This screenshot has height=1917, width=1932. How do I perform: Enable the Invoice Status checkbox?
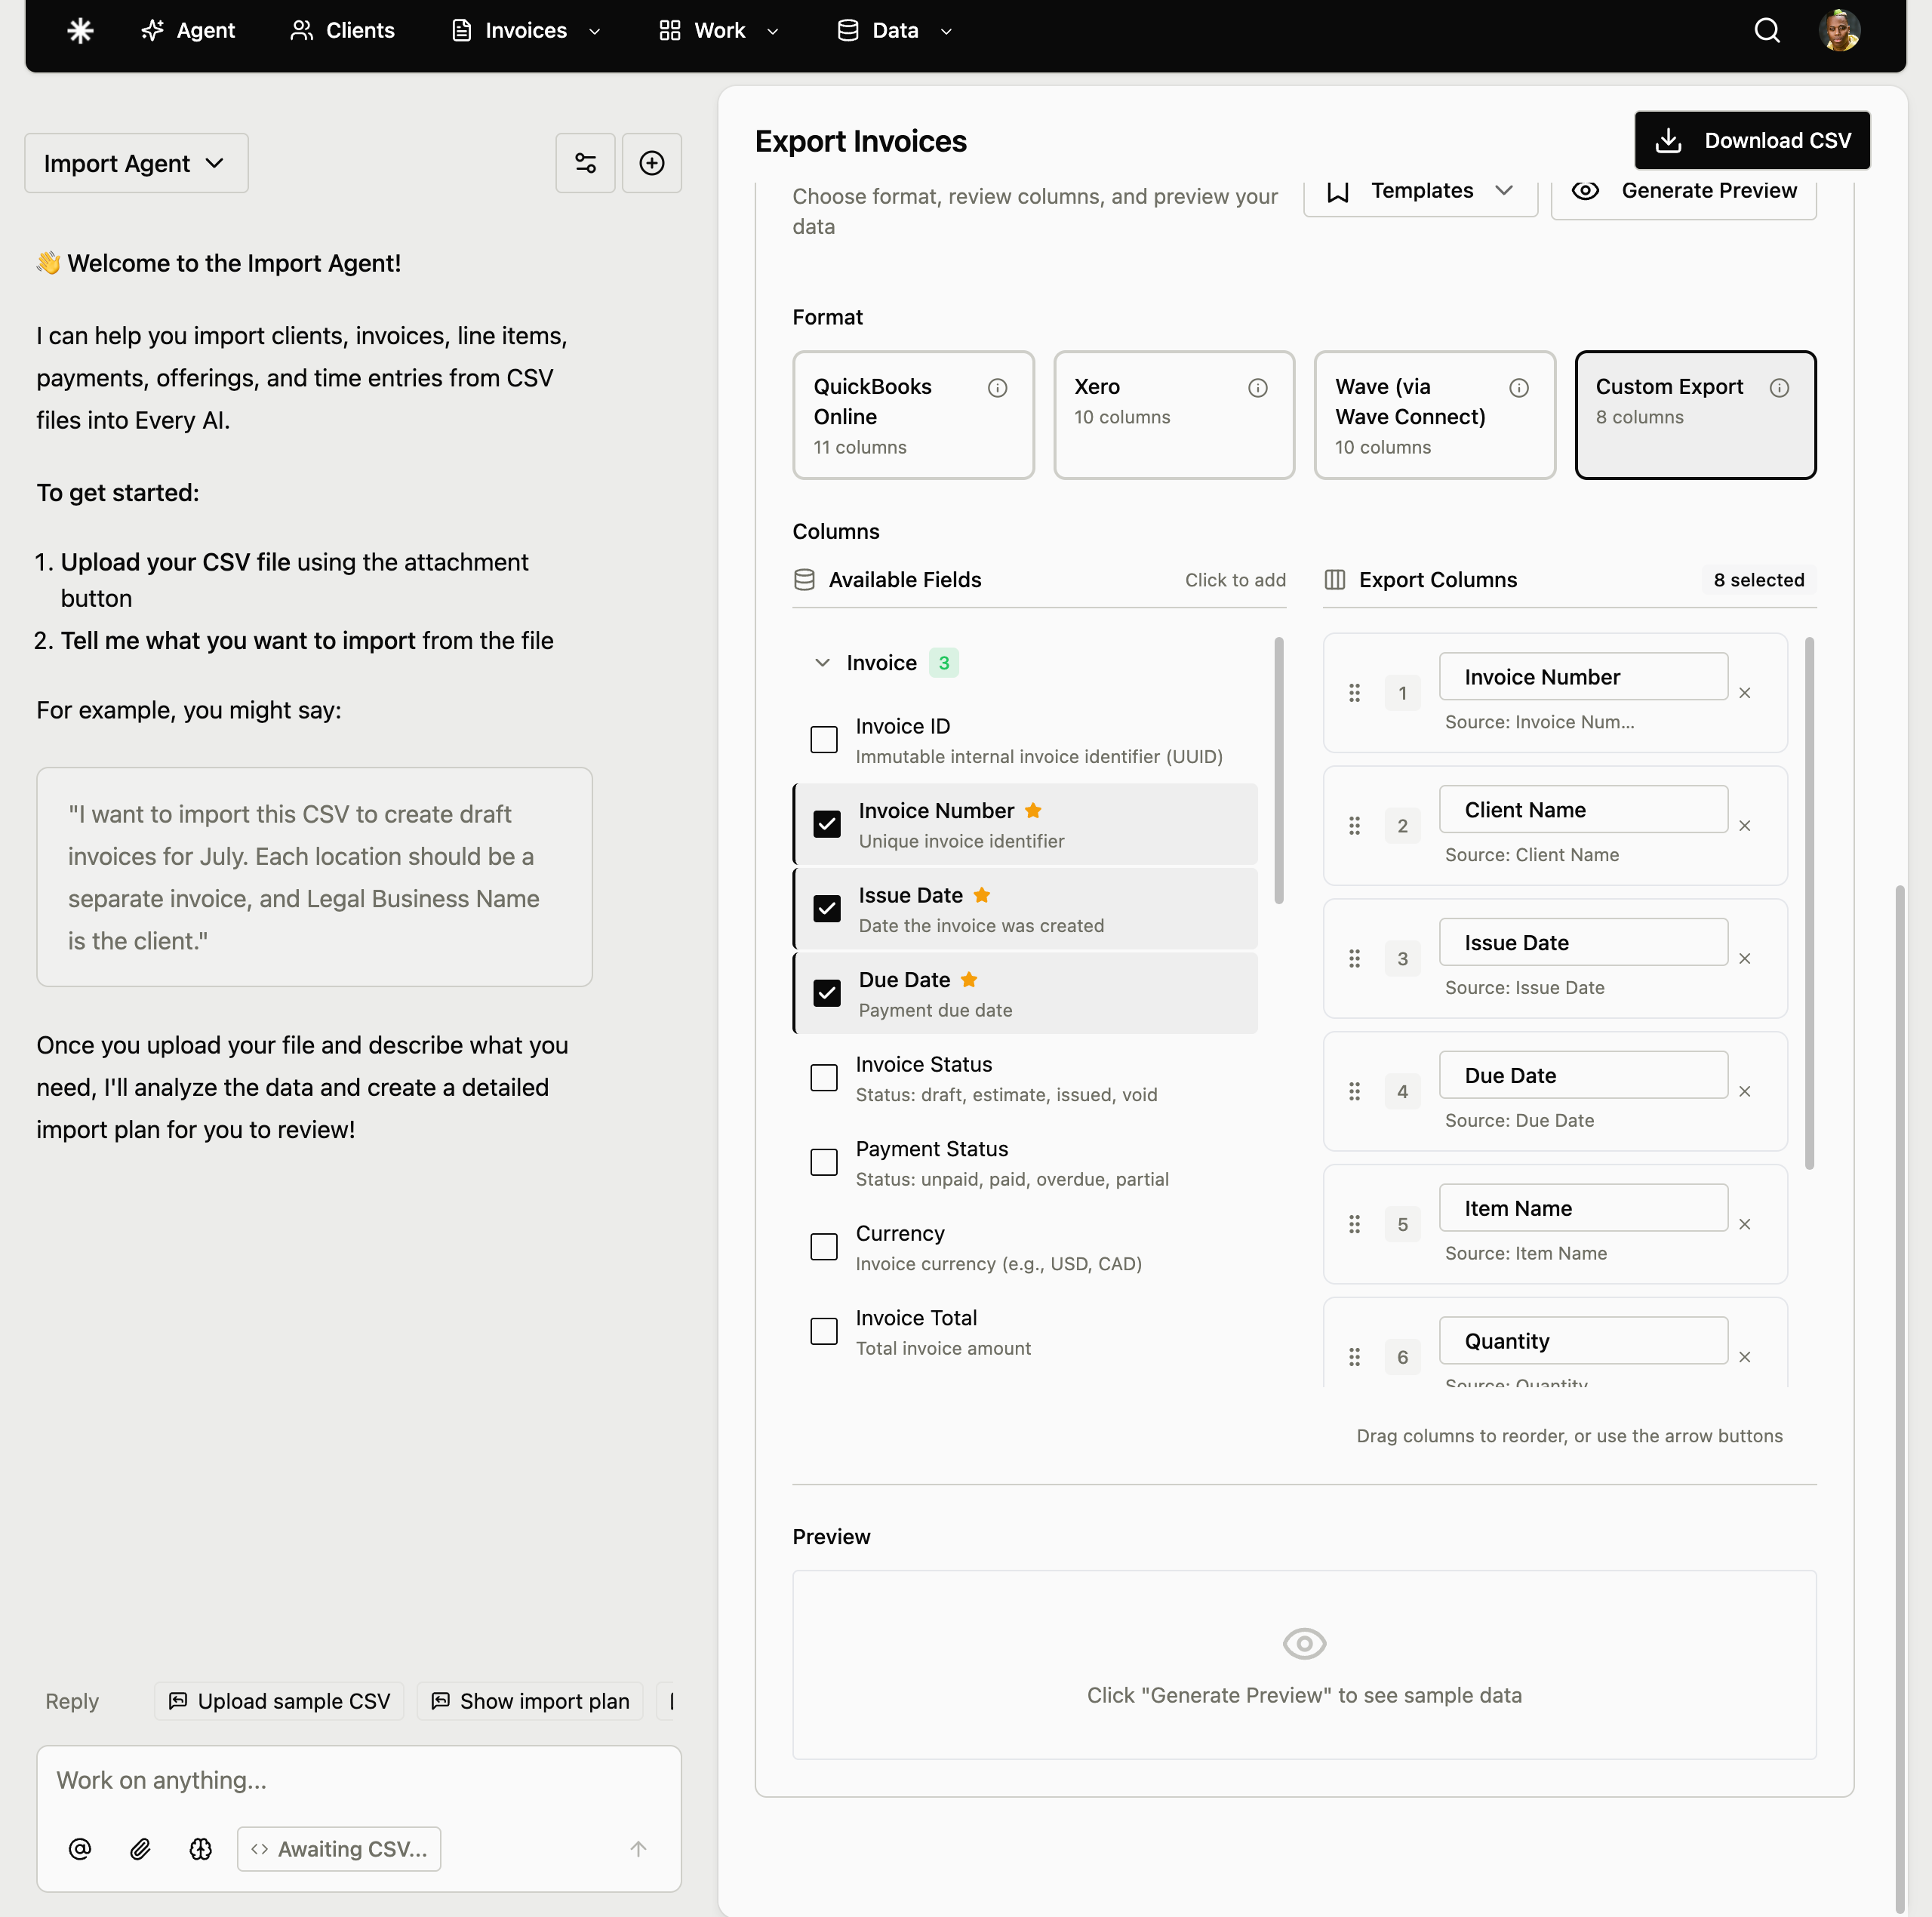tap(823, 1077)
